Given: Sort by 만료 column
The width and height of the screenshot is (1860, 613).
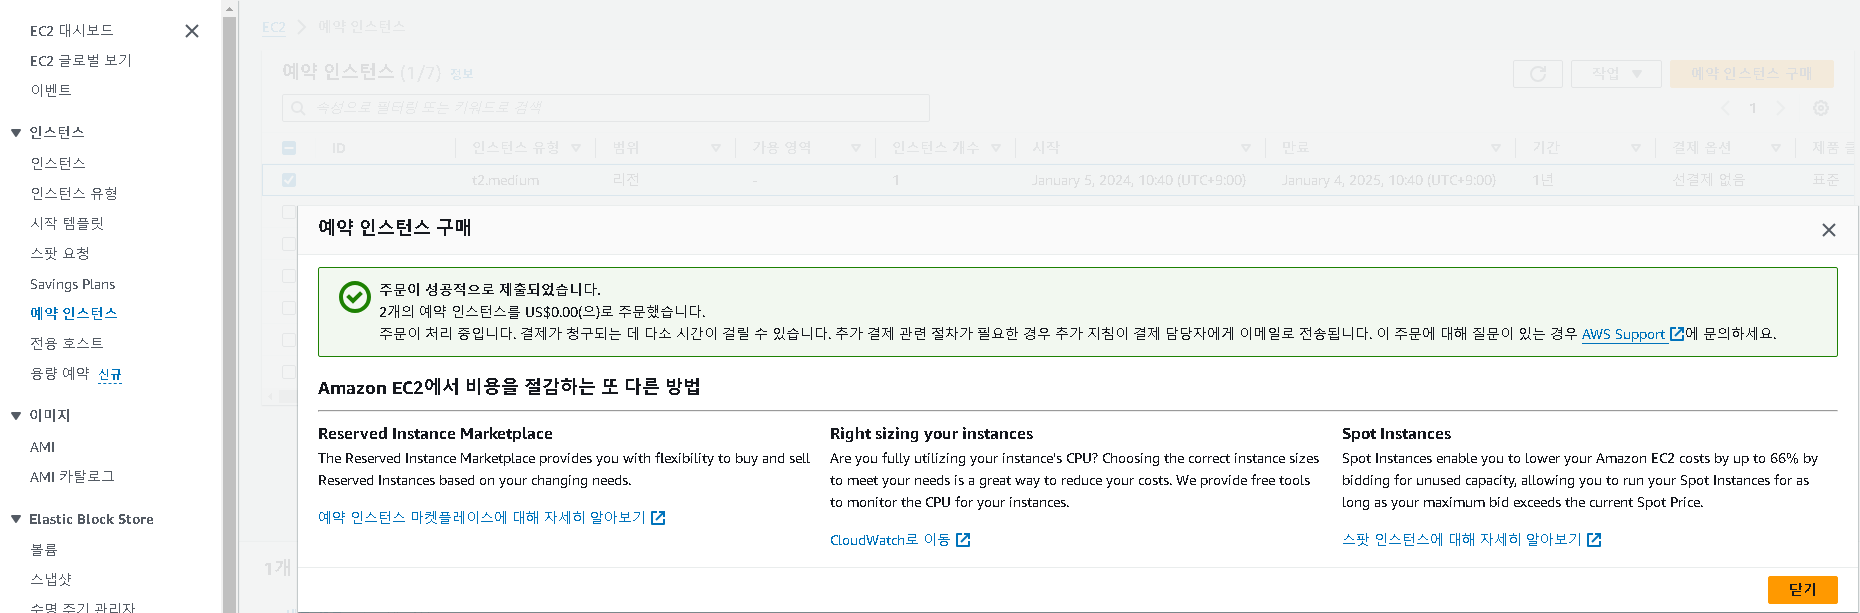Looking at the screenshot, I should (x=1496, y=148).
